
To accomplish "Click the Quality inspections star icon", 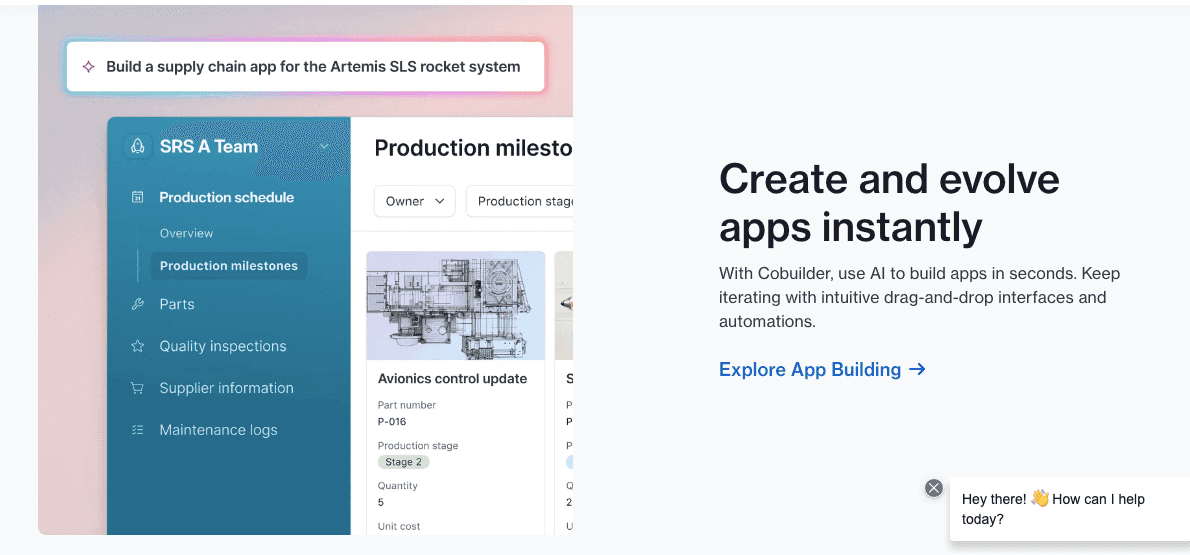I will [x=138, y=346].
